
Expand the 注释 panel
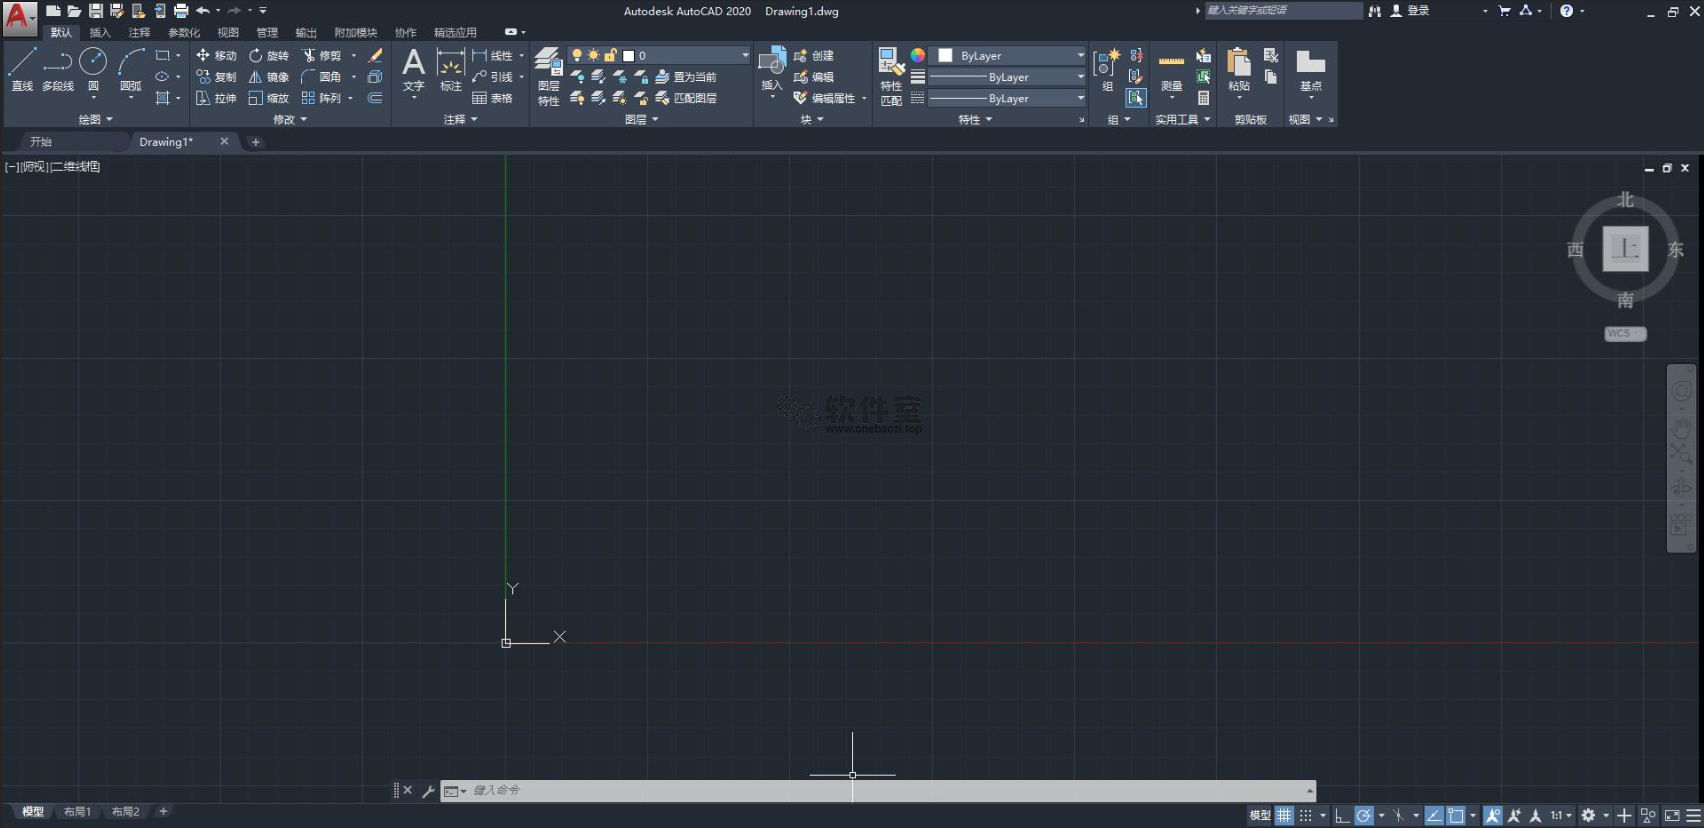461,119
